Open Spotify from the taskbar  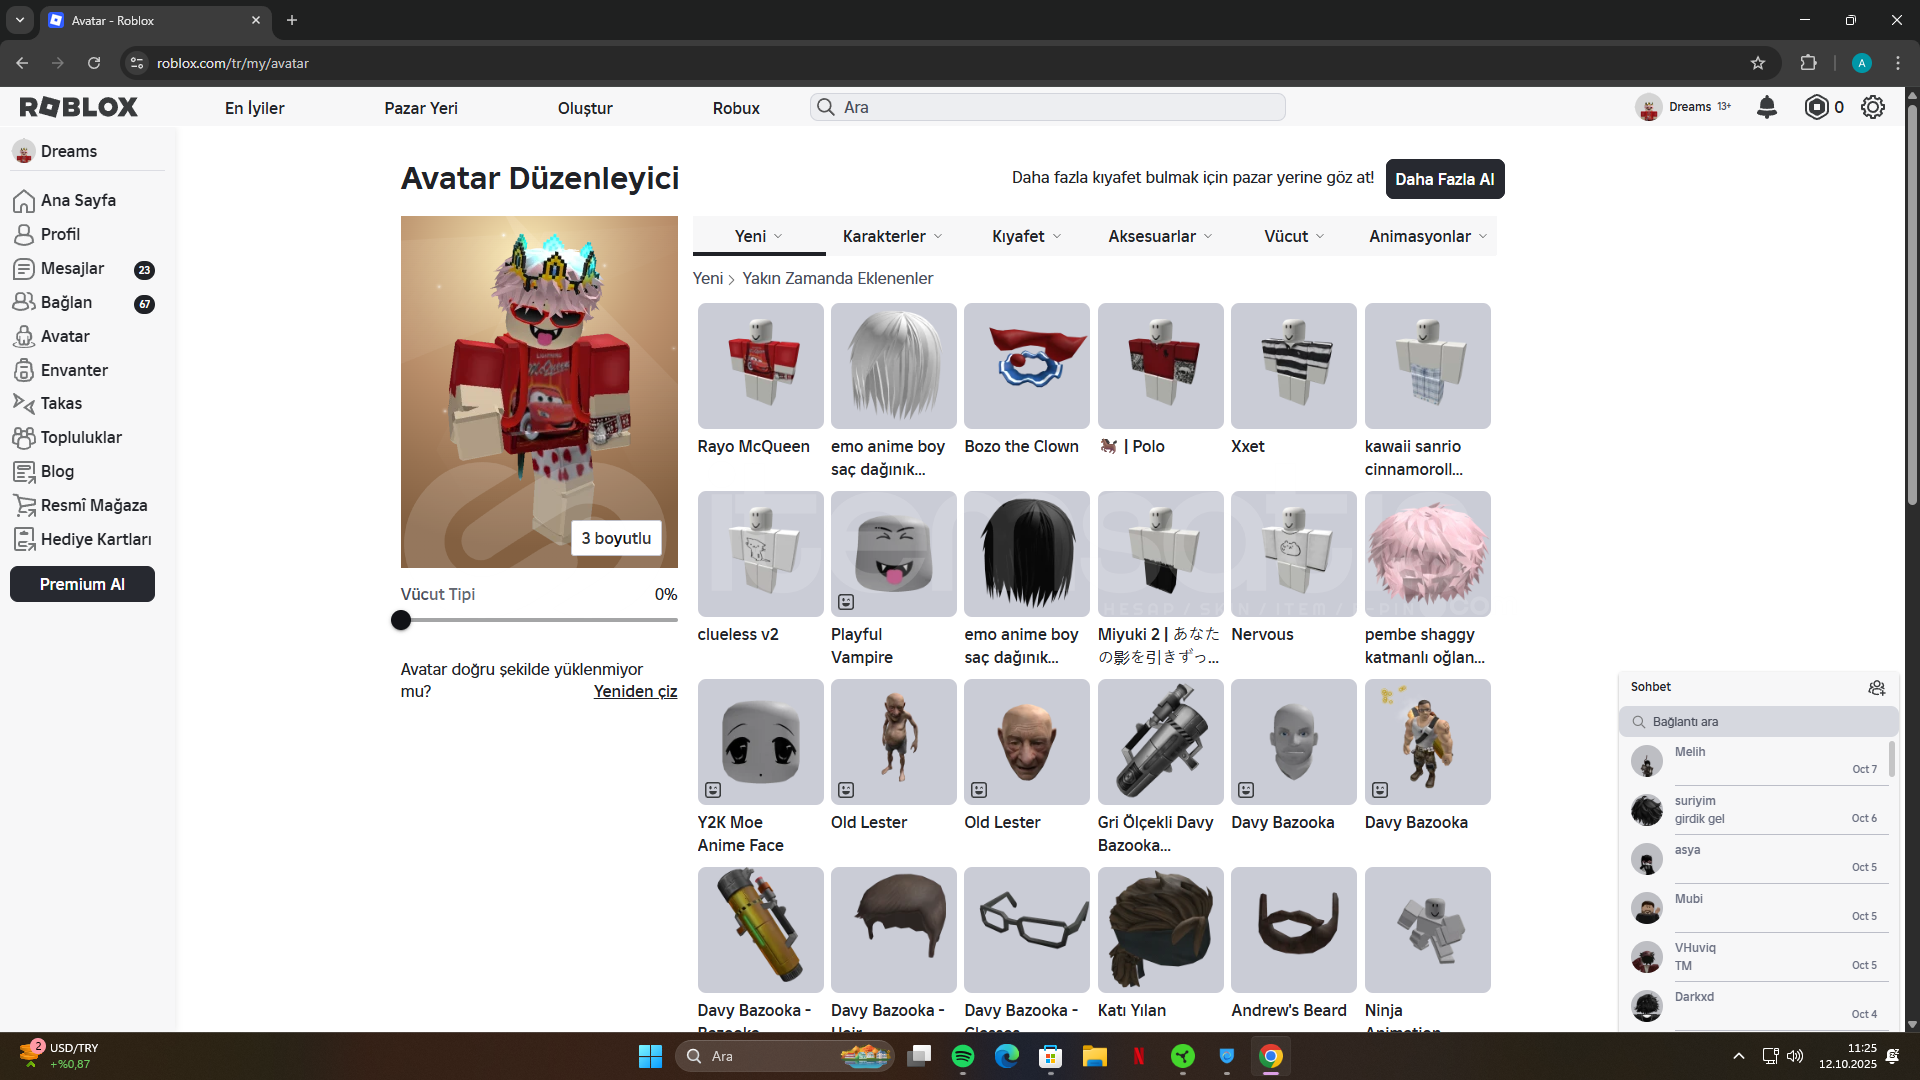coord(963,1056)
